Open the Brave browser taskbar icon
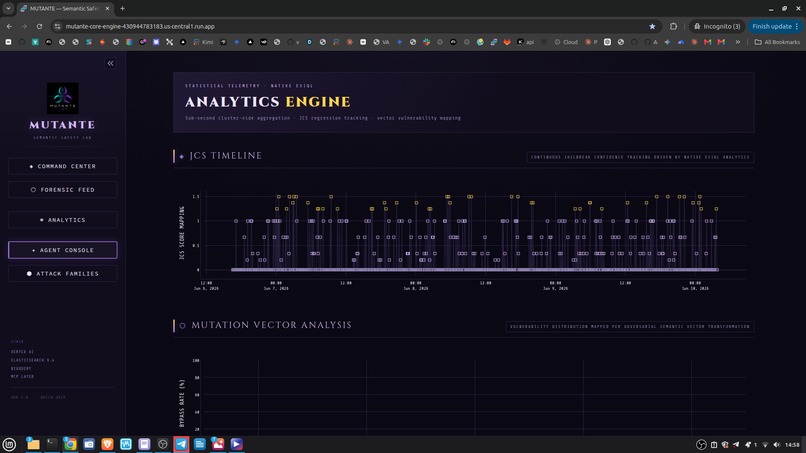 point(107,444)
